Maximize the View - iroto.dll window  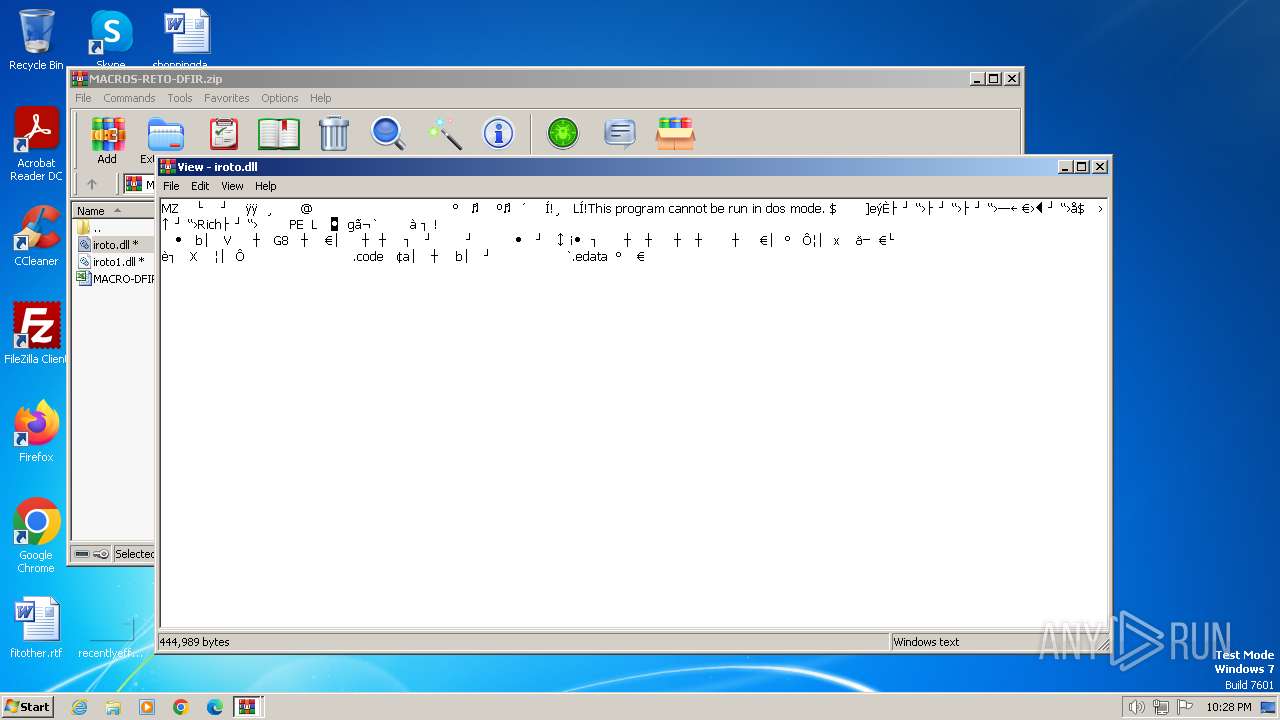[x=1081, y=167]
